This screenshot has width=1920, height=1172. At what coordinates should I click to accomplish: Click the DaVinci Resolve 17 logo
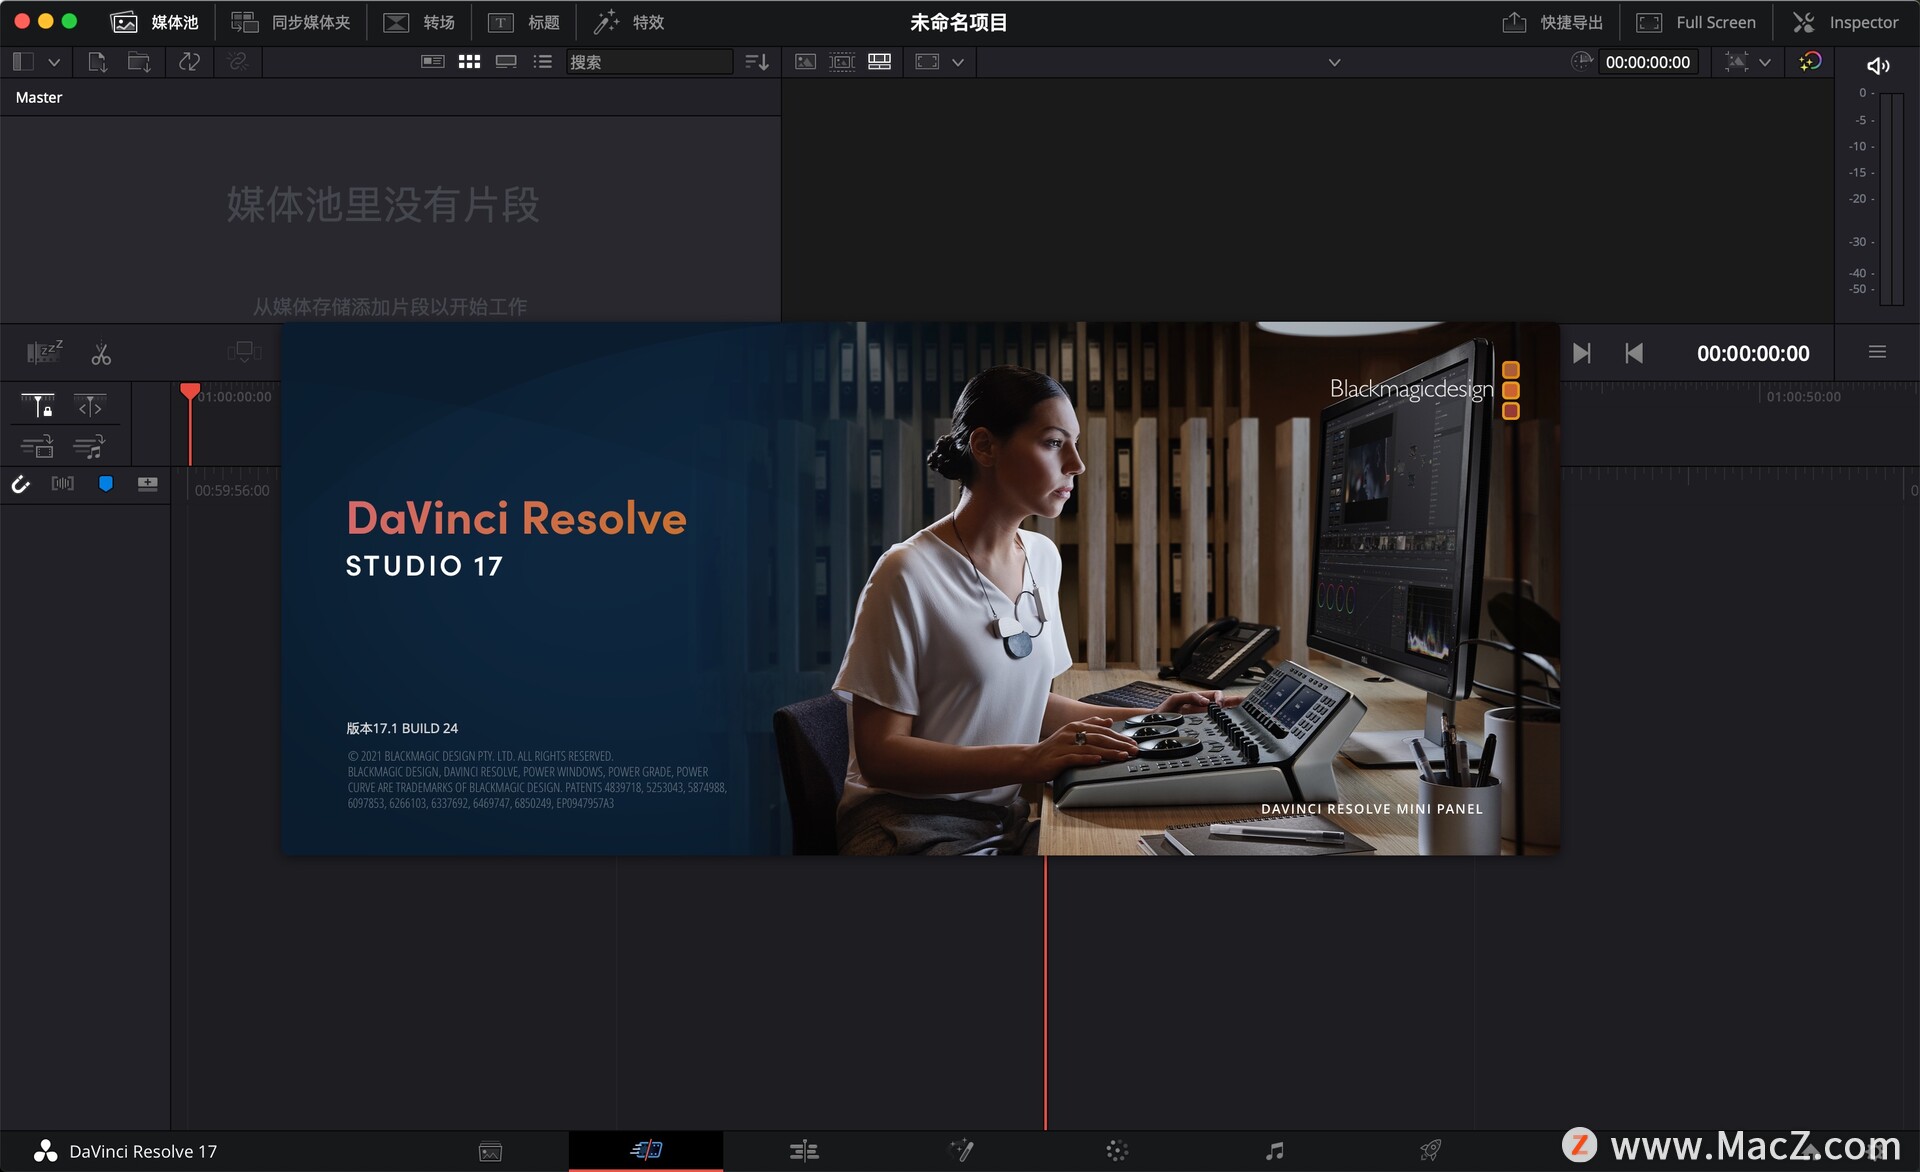[x=45, y=1151]
